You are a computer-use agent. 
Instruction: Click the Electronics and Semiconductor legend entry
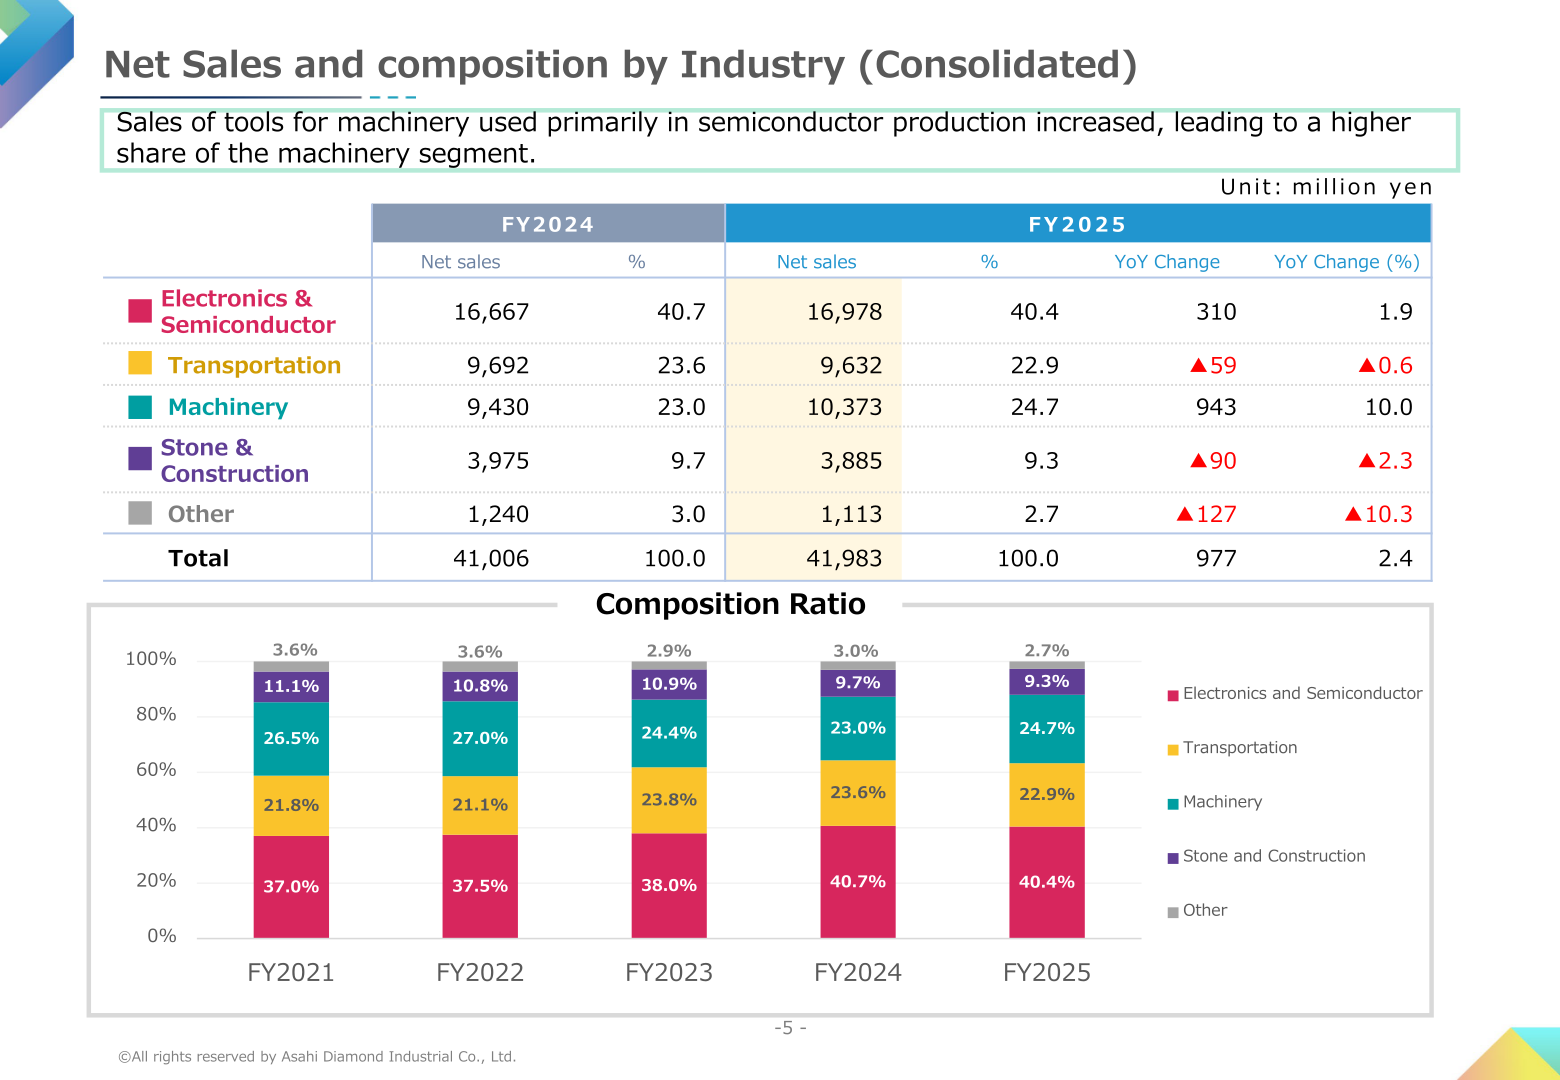tap(1295, 694)
